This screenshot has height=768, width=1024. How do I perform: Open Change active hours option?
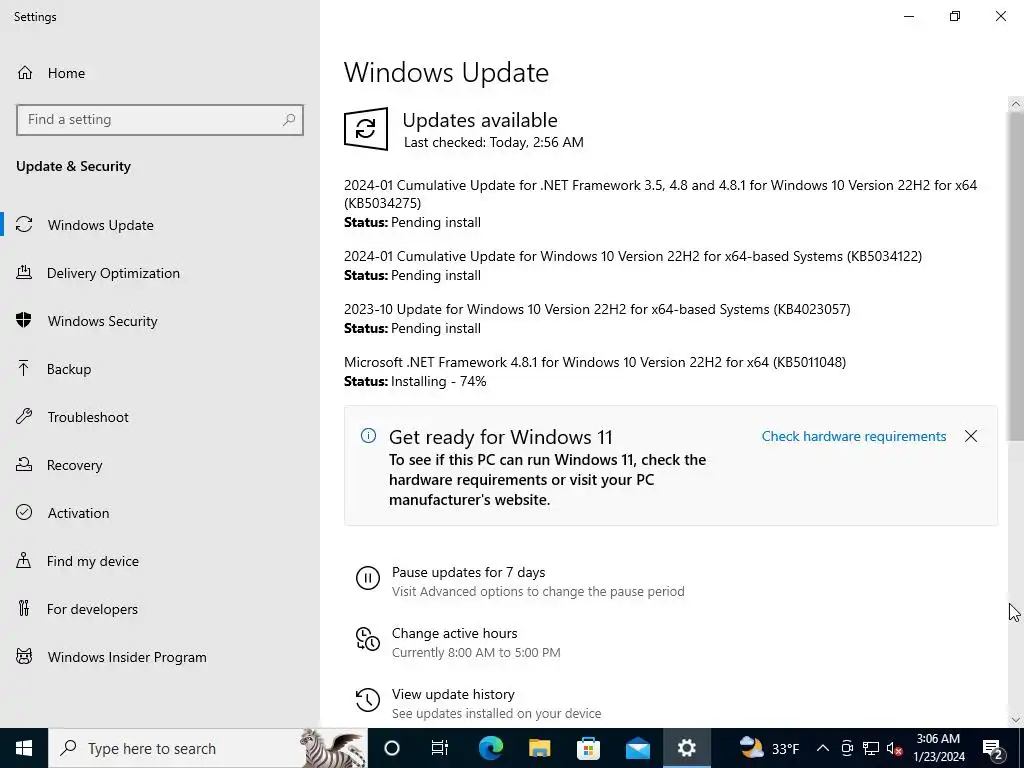pyautogui.click(x=455, y=633)
